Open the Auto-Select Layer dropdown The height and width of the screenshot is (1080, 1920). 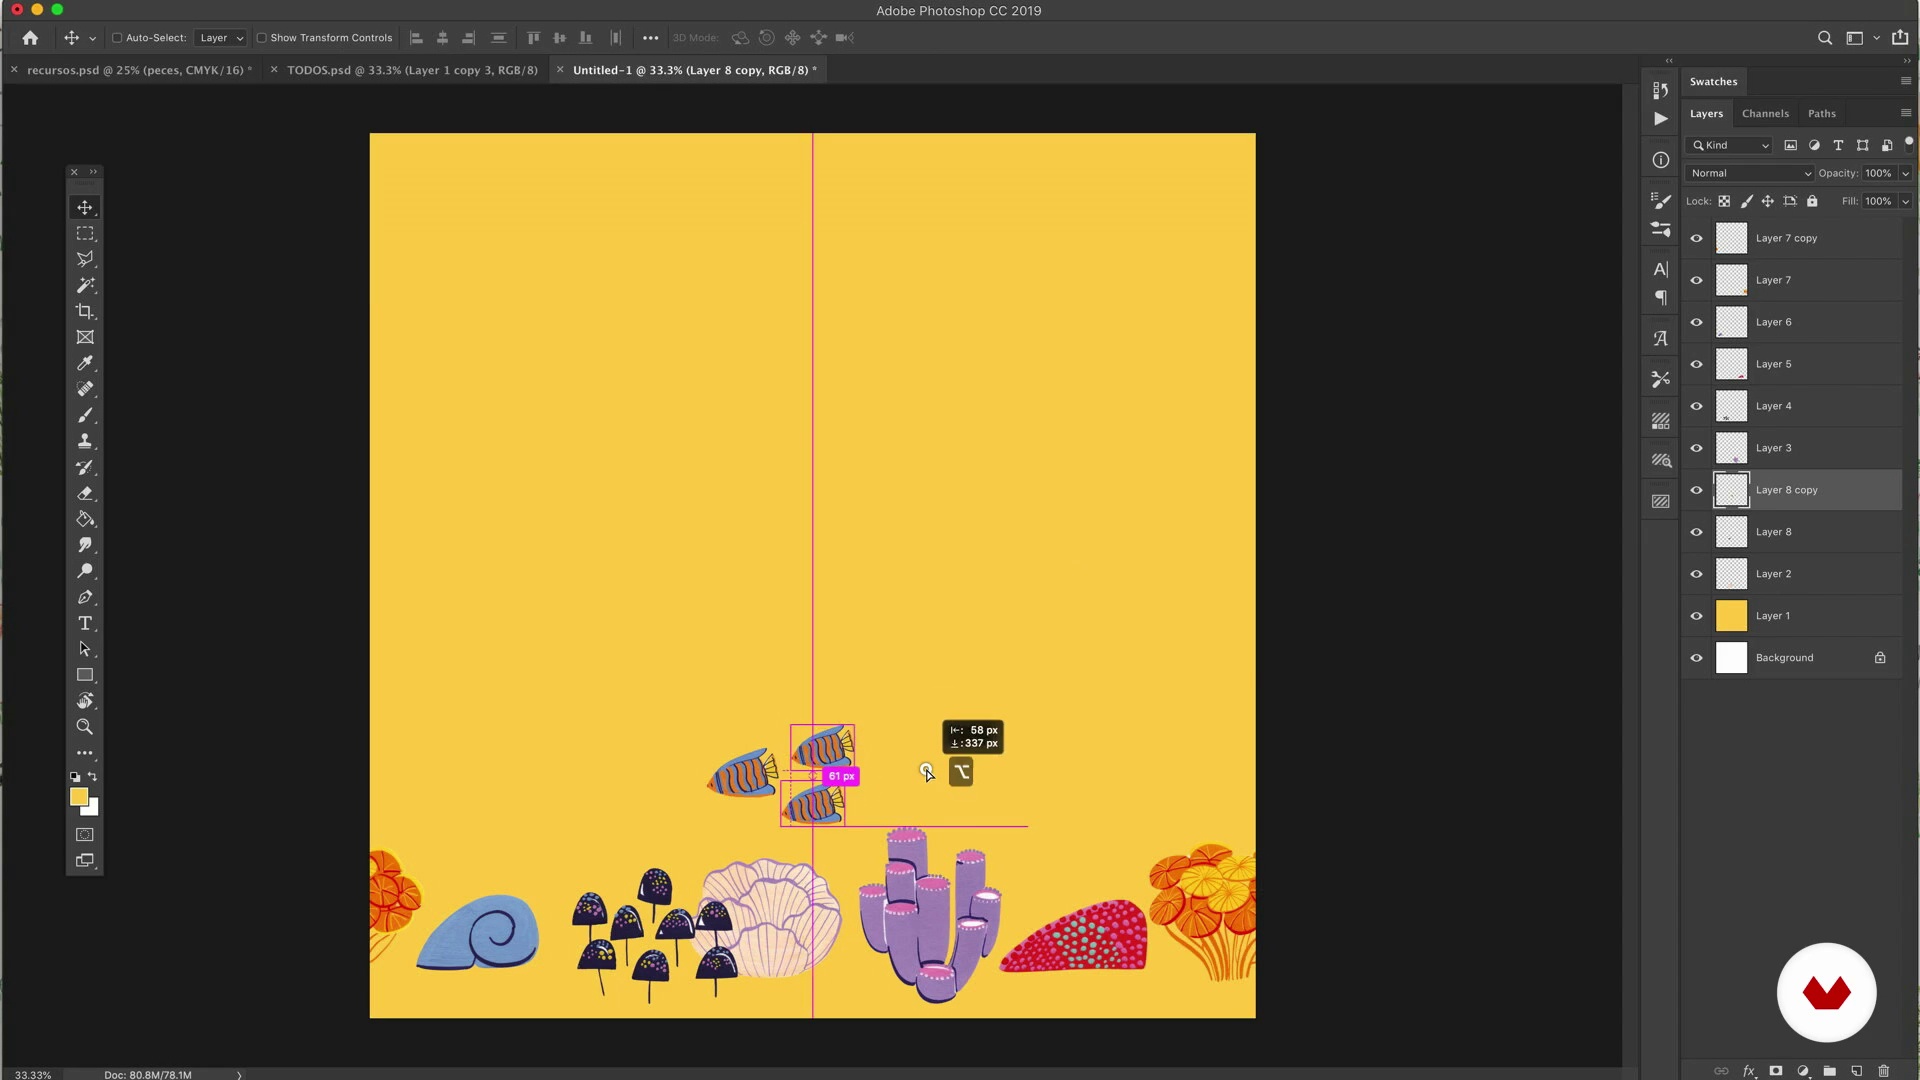point(221,38)
